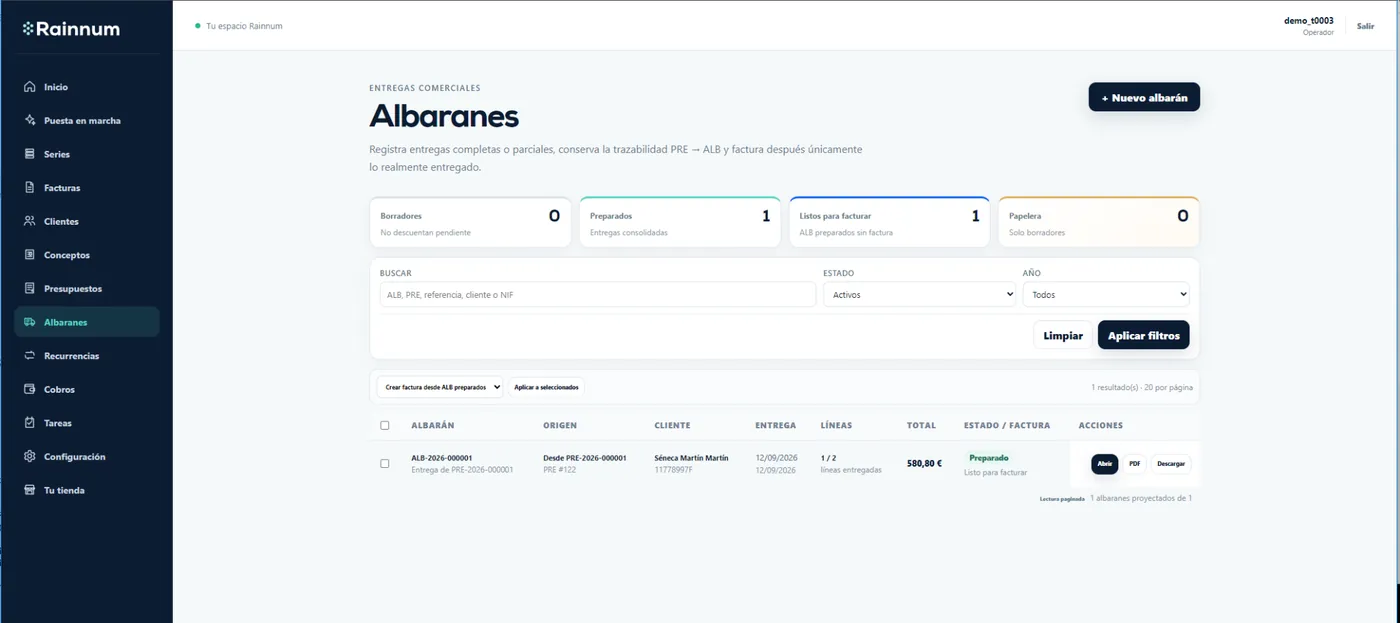
Task: Navigate to Presupuestos
Action: tap(86, 289)
